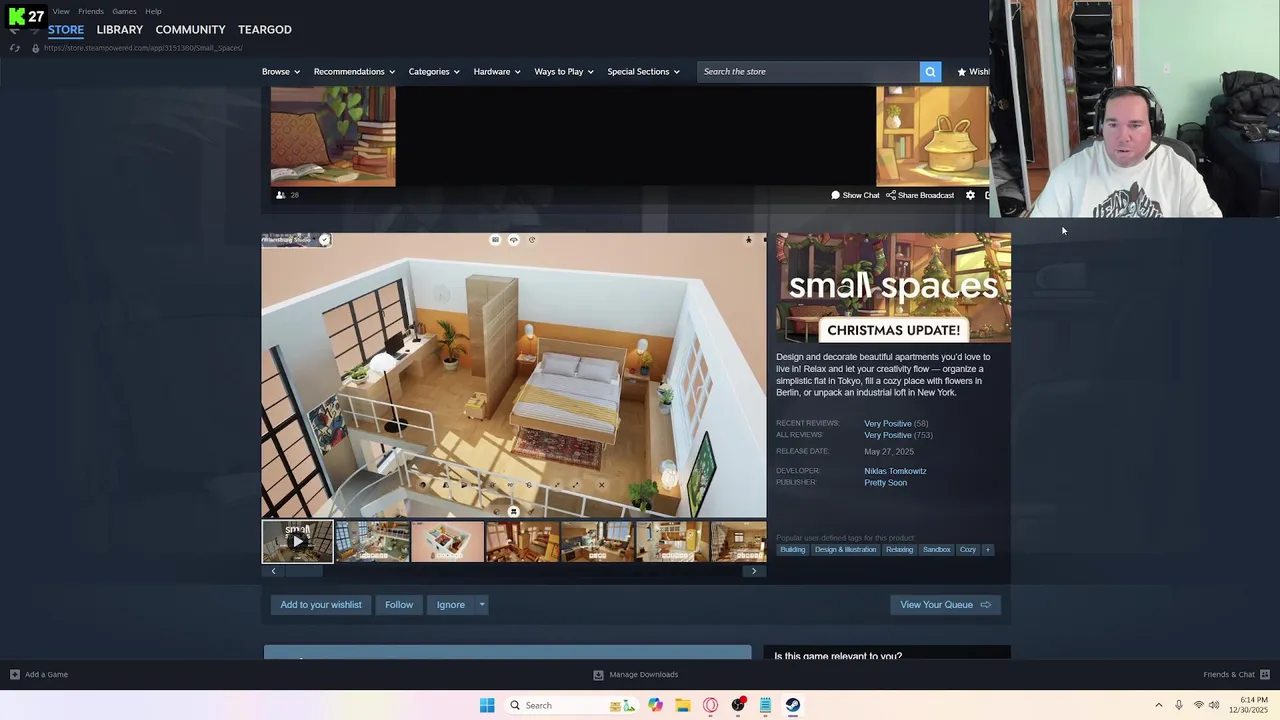This screenshot has height=720, width=1280.
Task: Expand the Special Sections dropdown
Action: click(643, 72)
